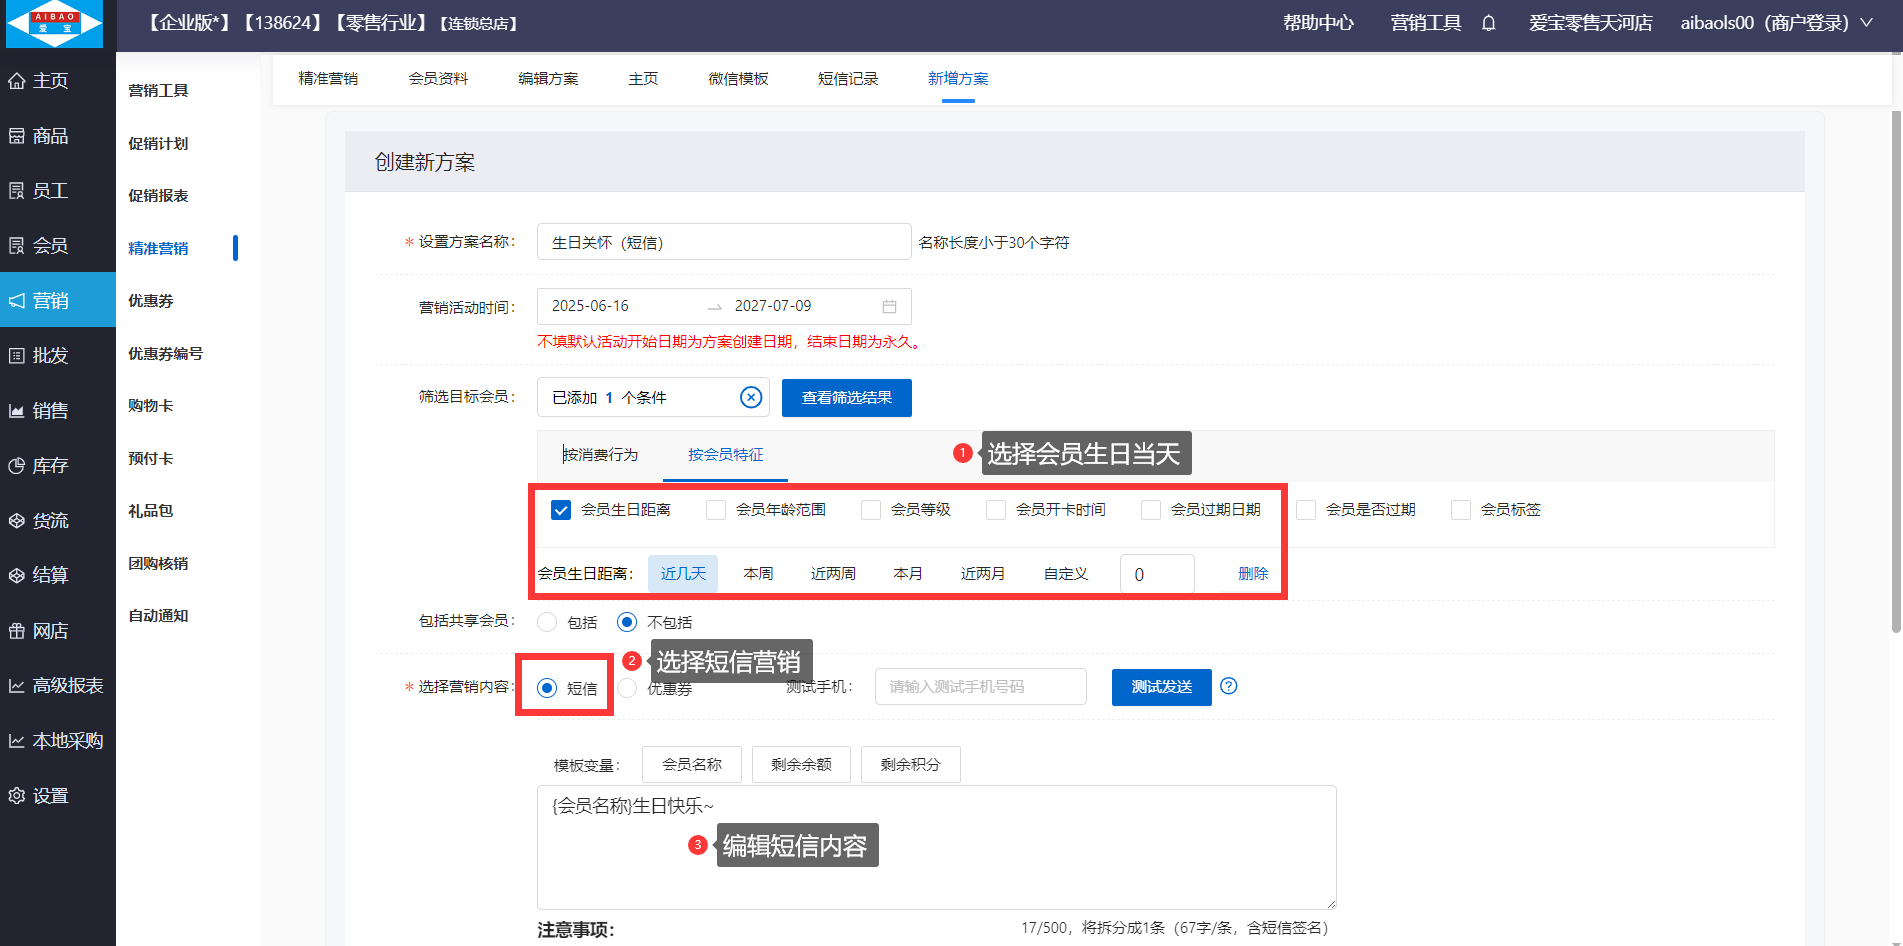Clear filter conditions with the X icon
This screenshot has width=1903, height=946.
(750, 397)
